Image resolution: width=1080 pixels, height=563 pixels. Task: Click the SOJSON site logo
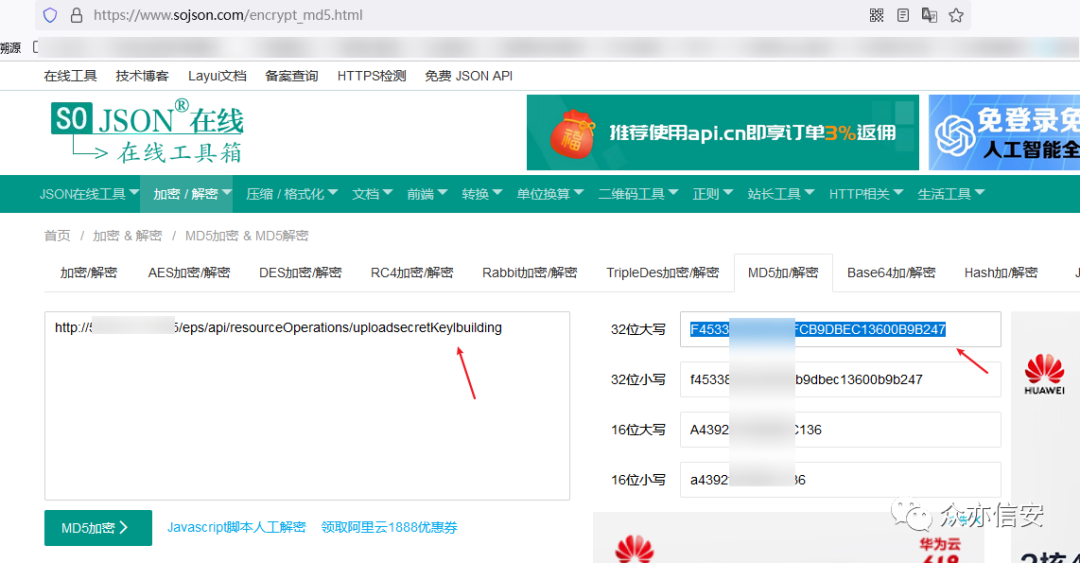click(x=148, y=131)
